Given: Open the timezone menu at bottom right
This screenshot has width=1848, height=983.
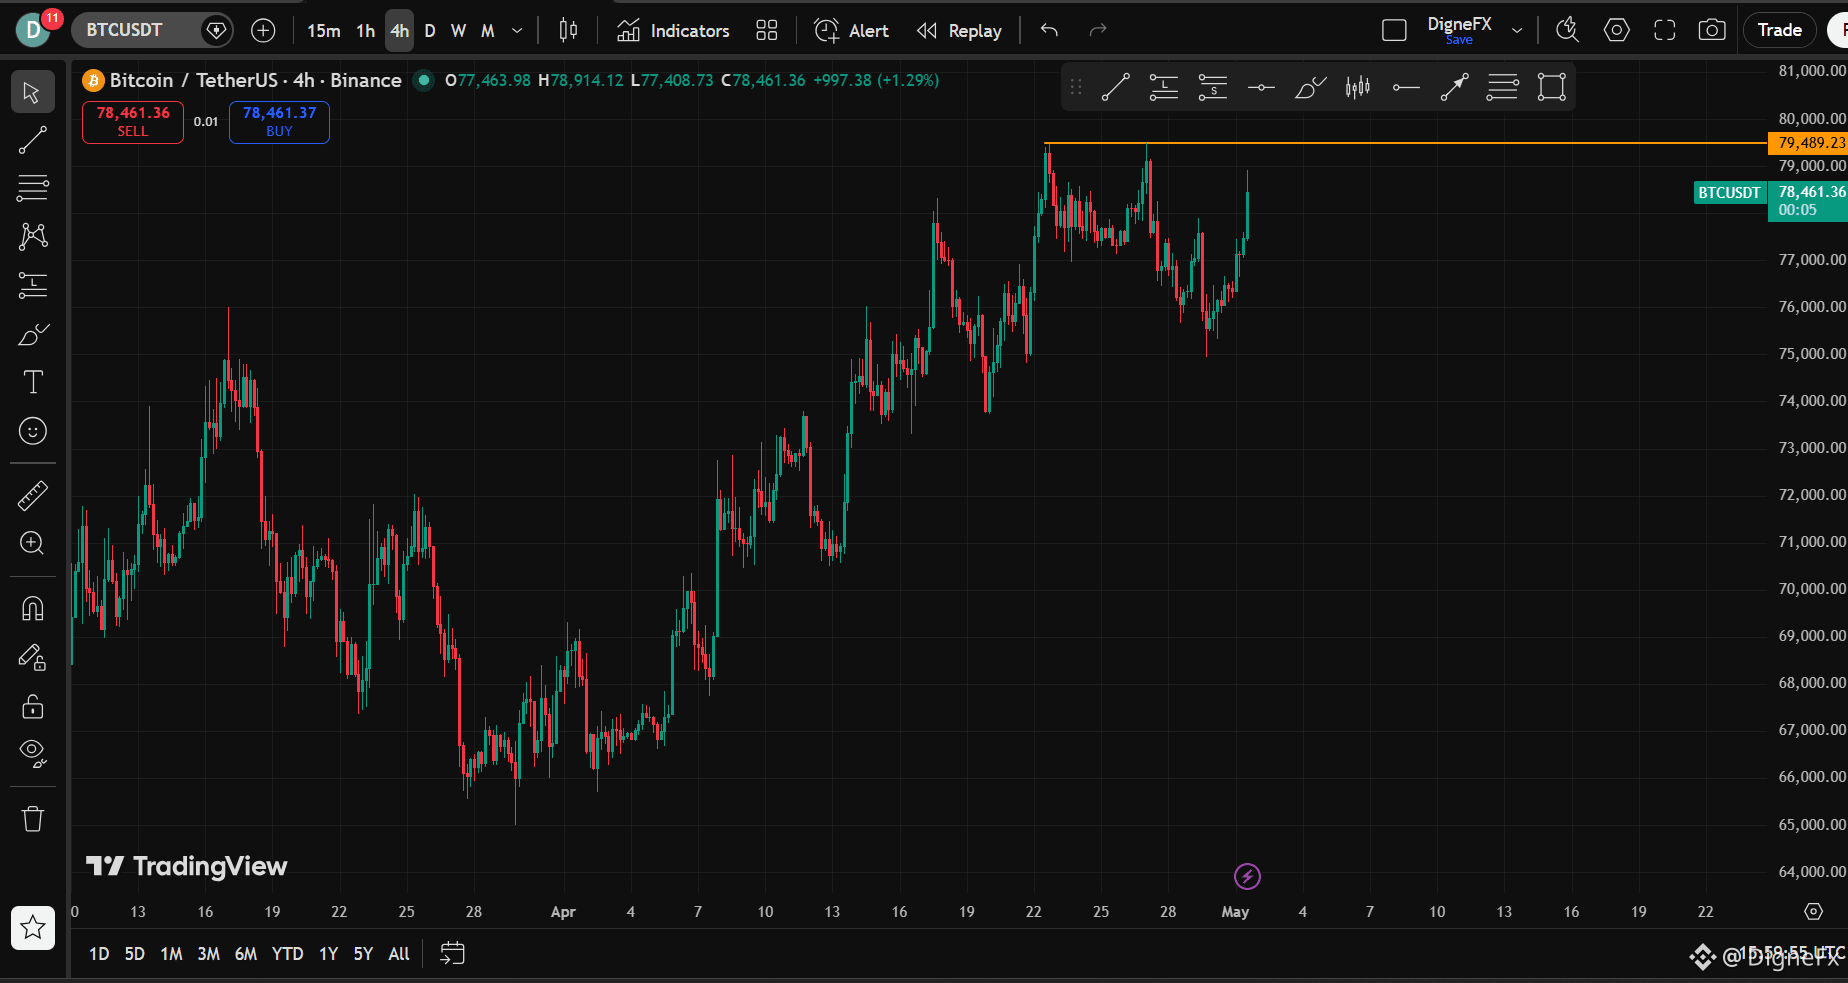Looking at the screenshot, I should coord(1791,953).
